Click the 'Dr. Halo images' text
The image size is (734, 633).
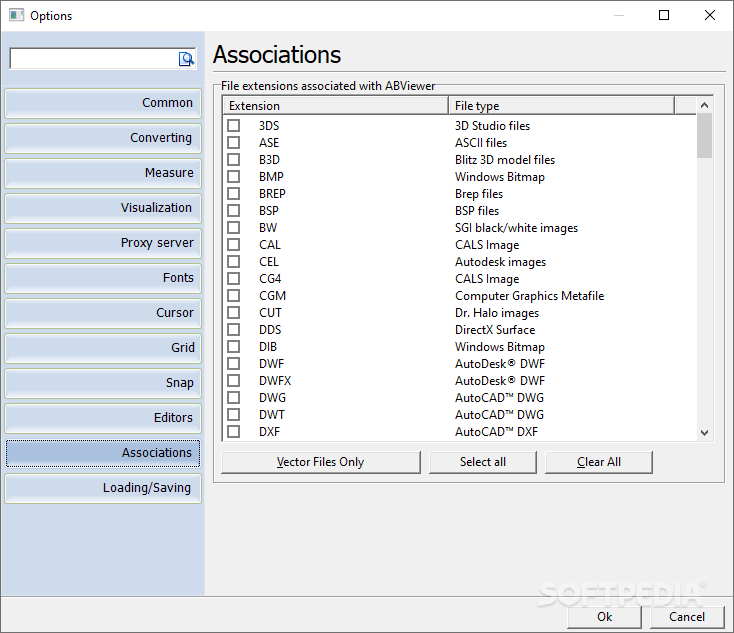tap(497, 313)
